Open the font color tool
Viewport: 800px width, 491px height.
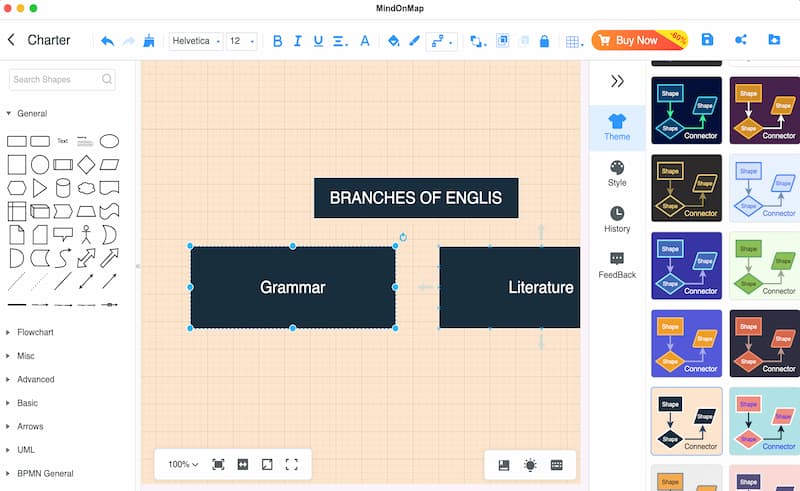pyautogui.click(x=365, y=41)
